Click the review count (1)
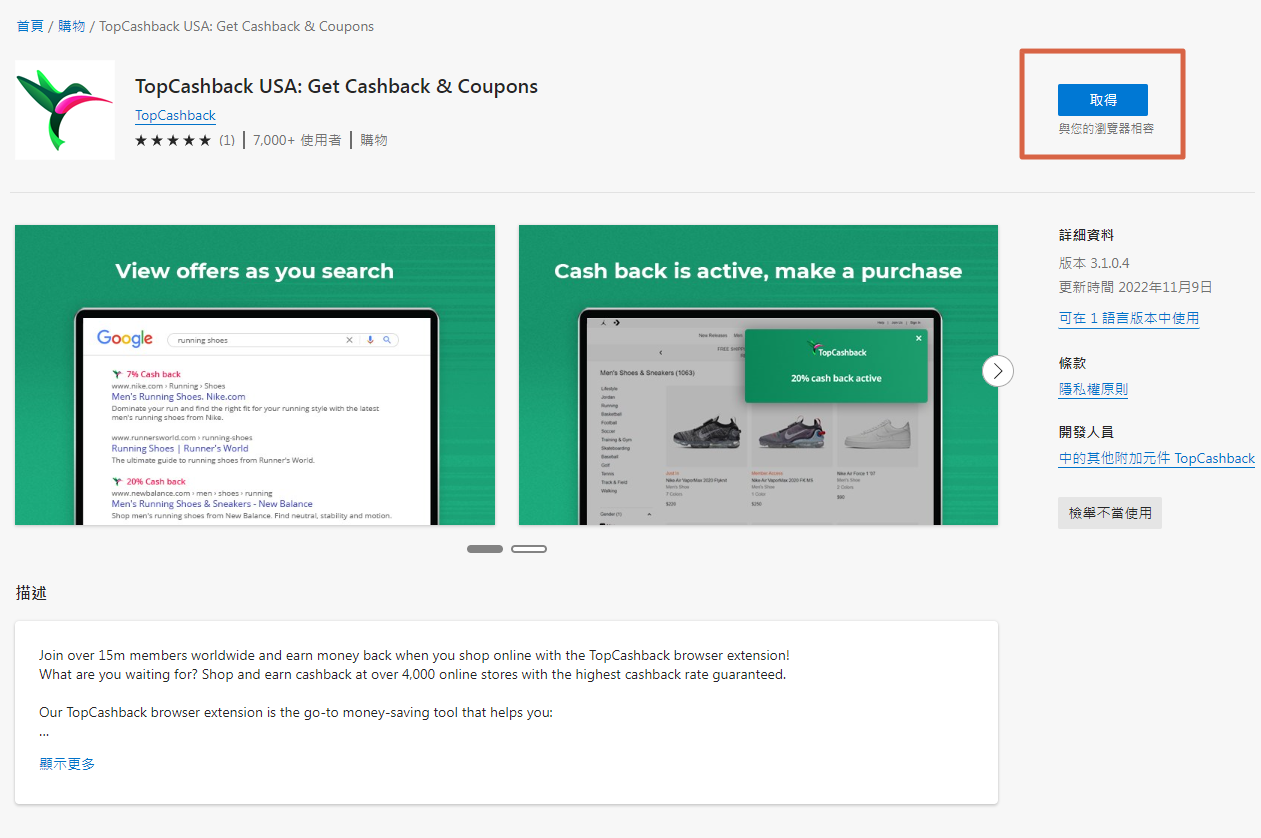Viewport: 1261px width, 838px height. (227, 140)
